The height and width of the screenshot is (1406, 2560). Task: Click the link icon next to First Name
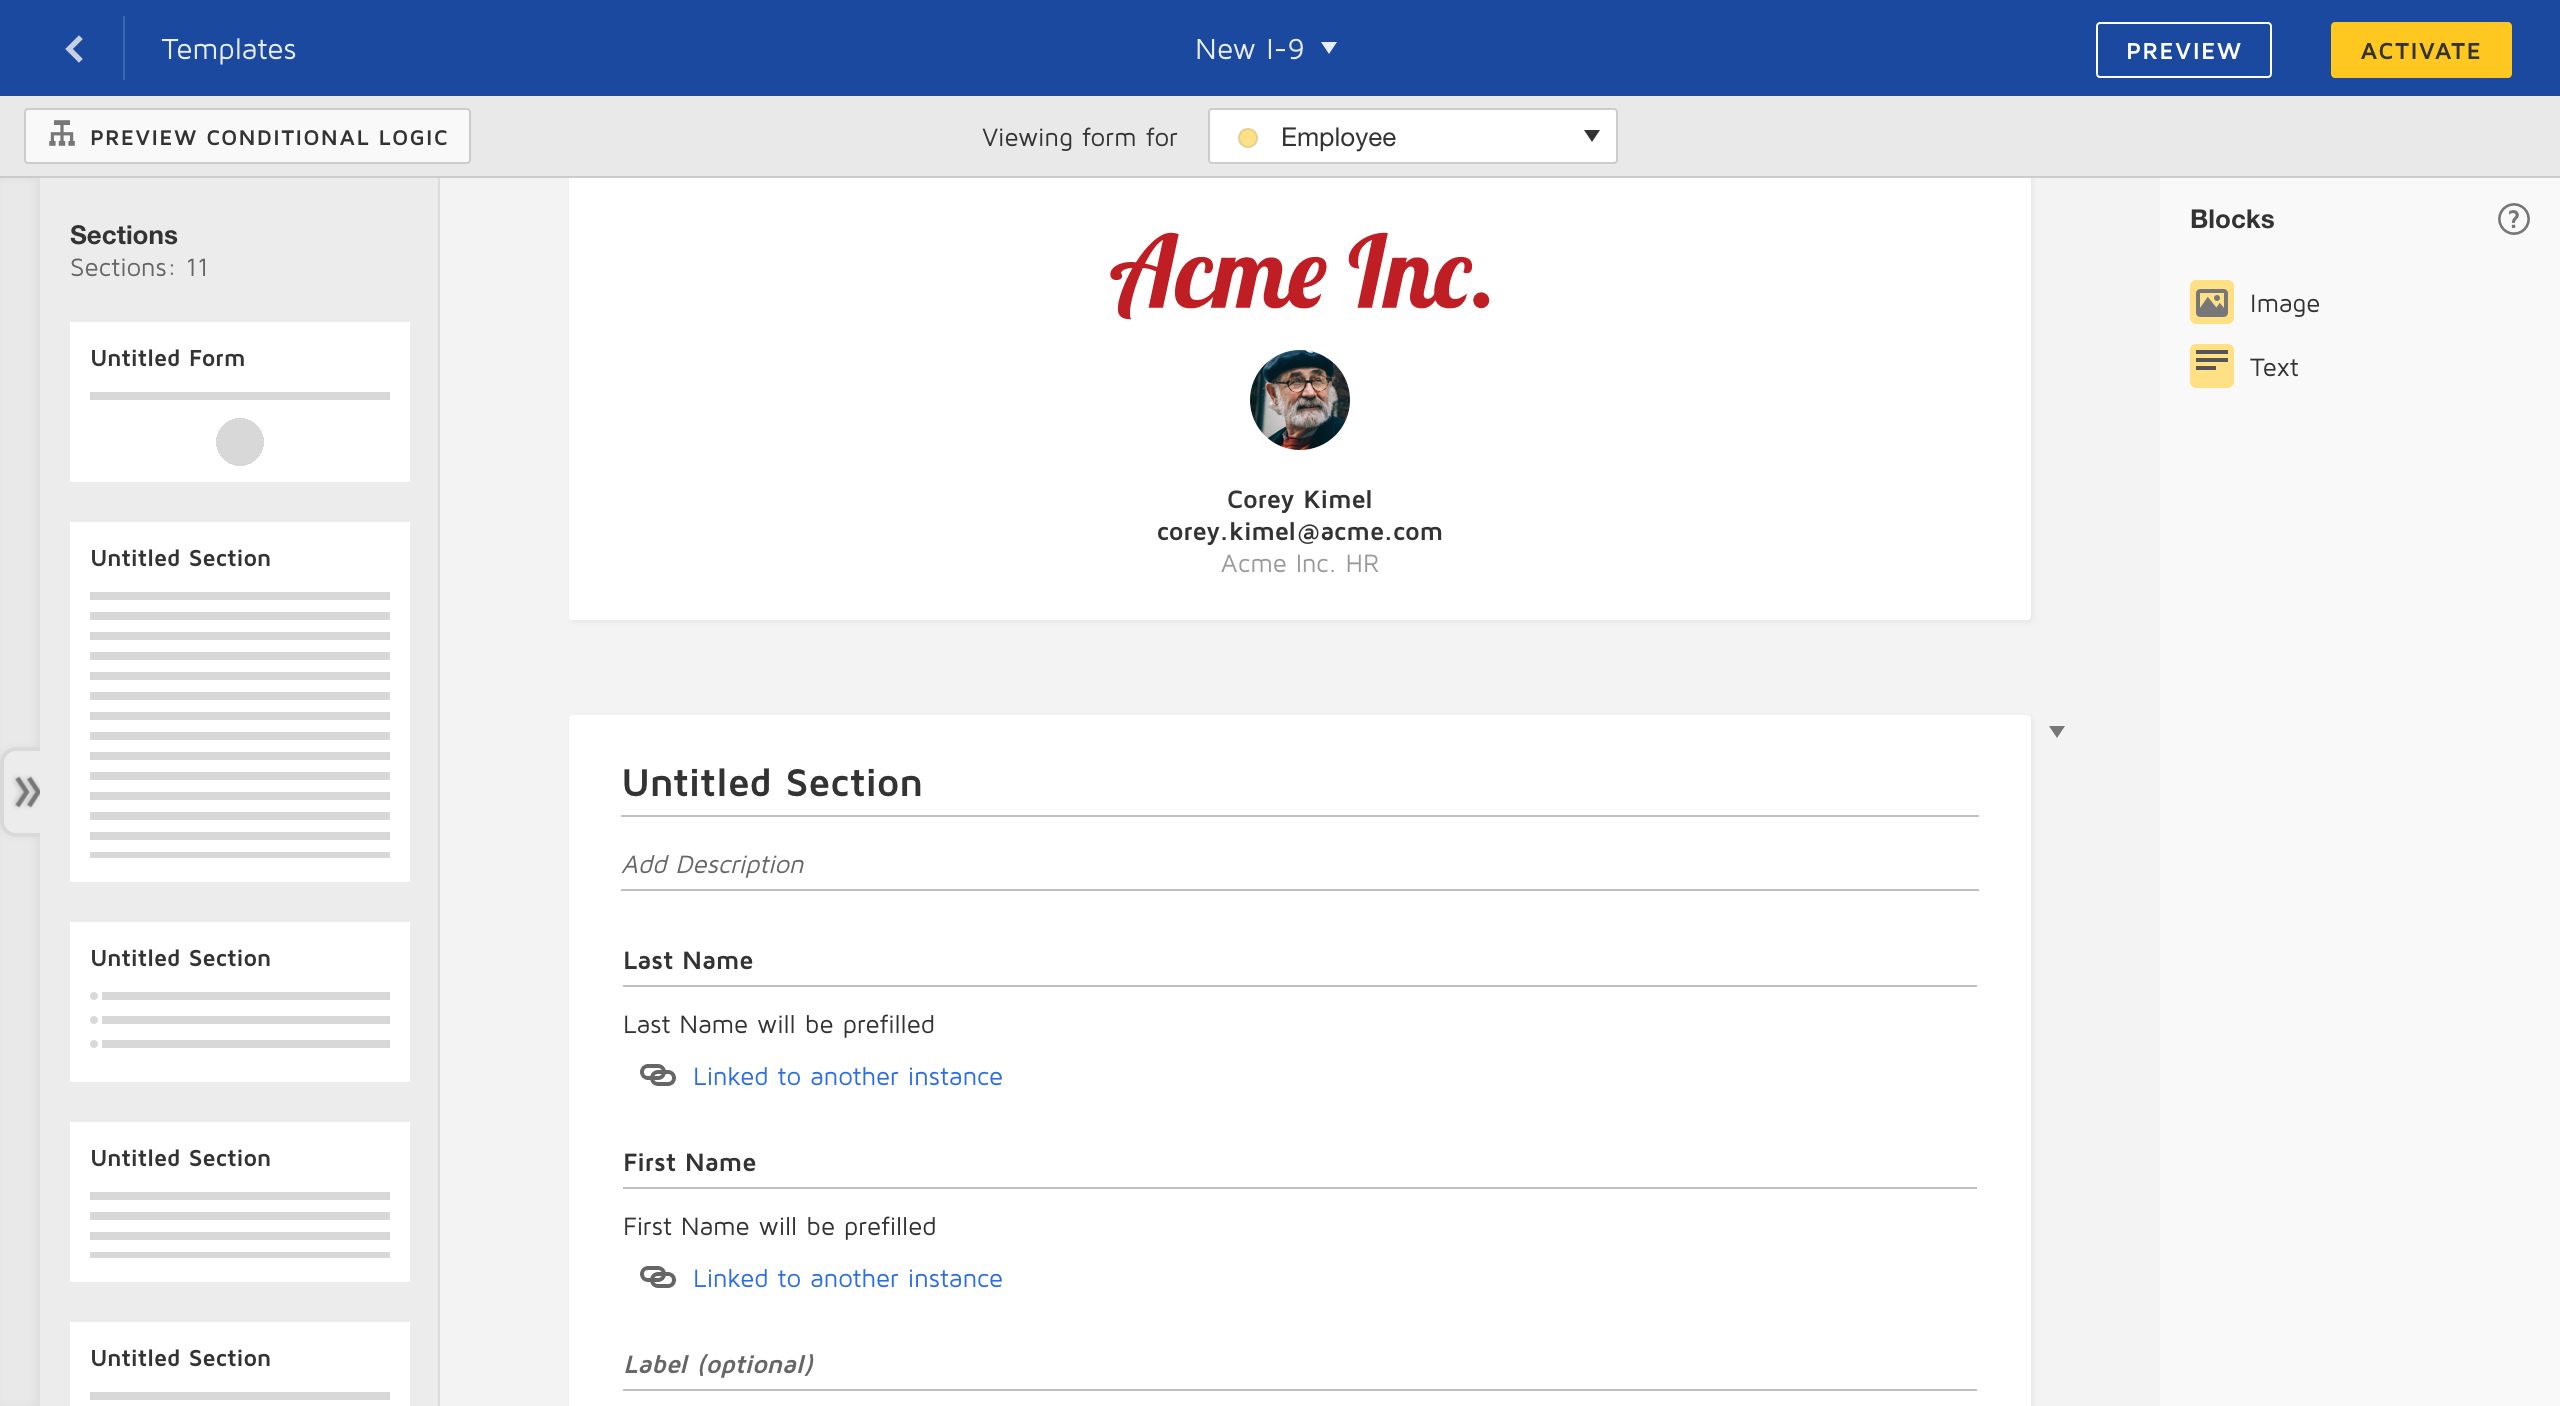coord(658,1278)
